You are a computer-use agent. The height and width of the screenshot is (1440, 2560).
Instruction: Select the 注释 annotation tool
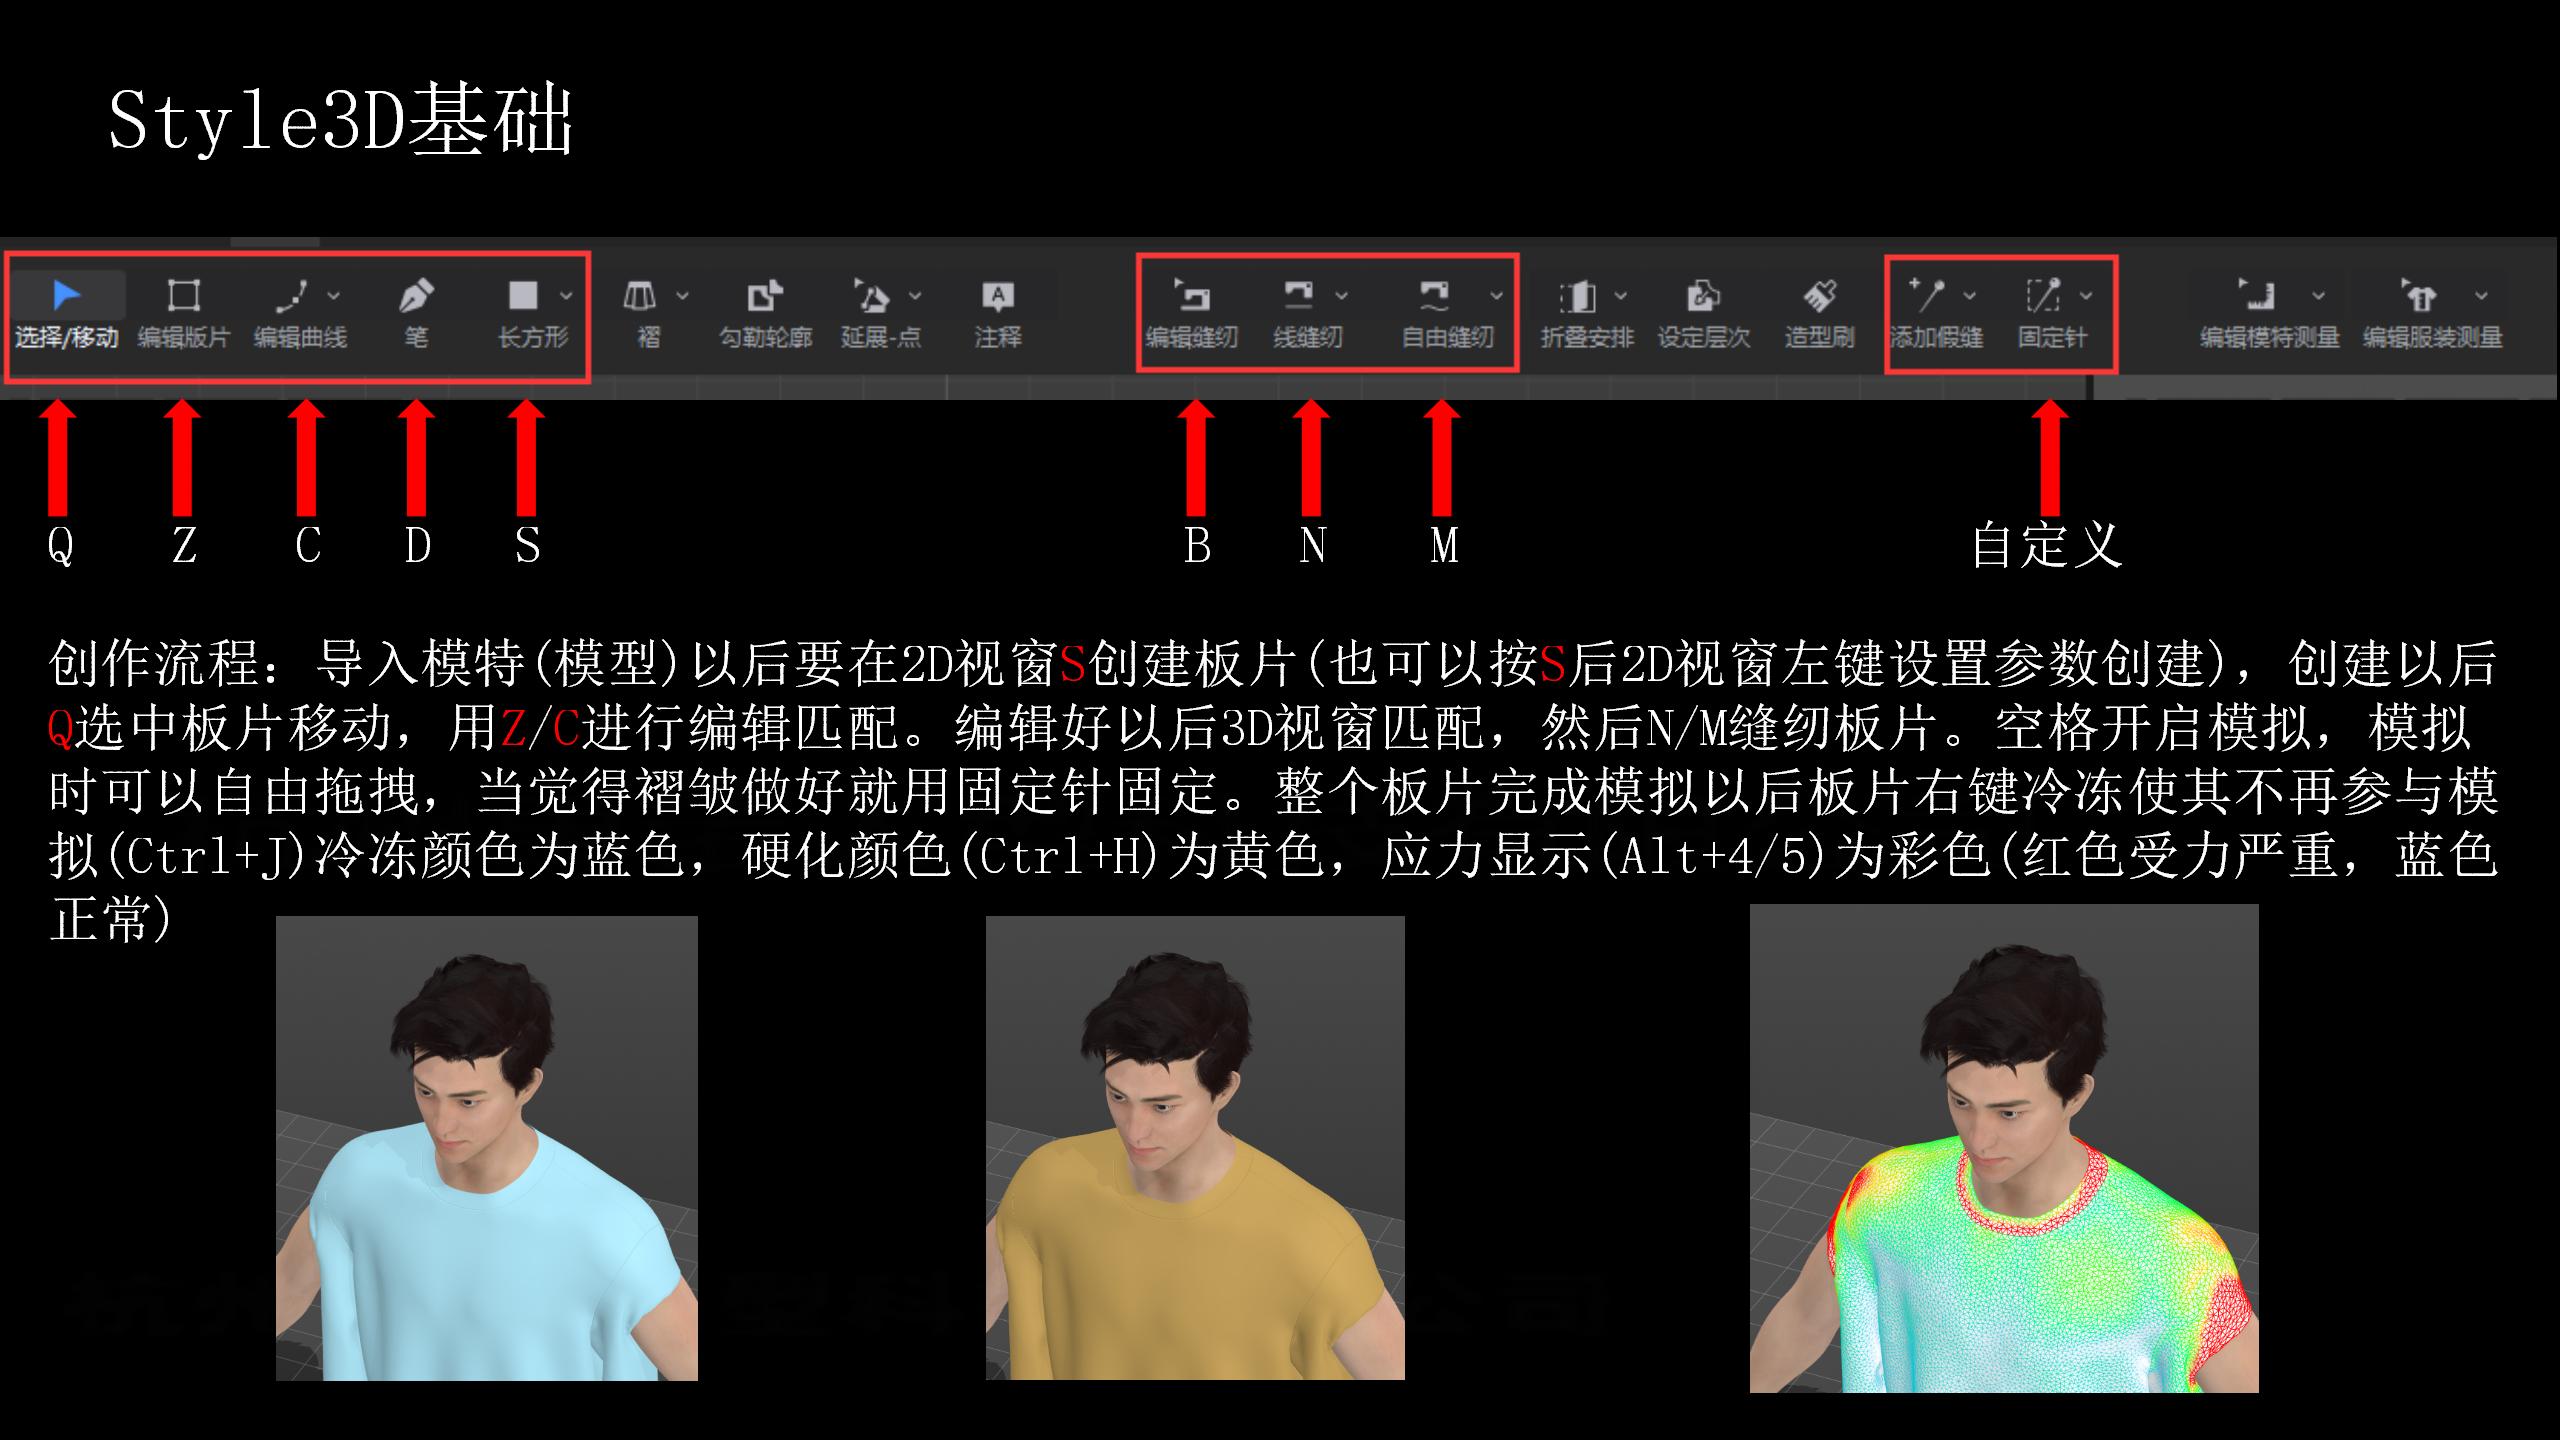point(998,312)
